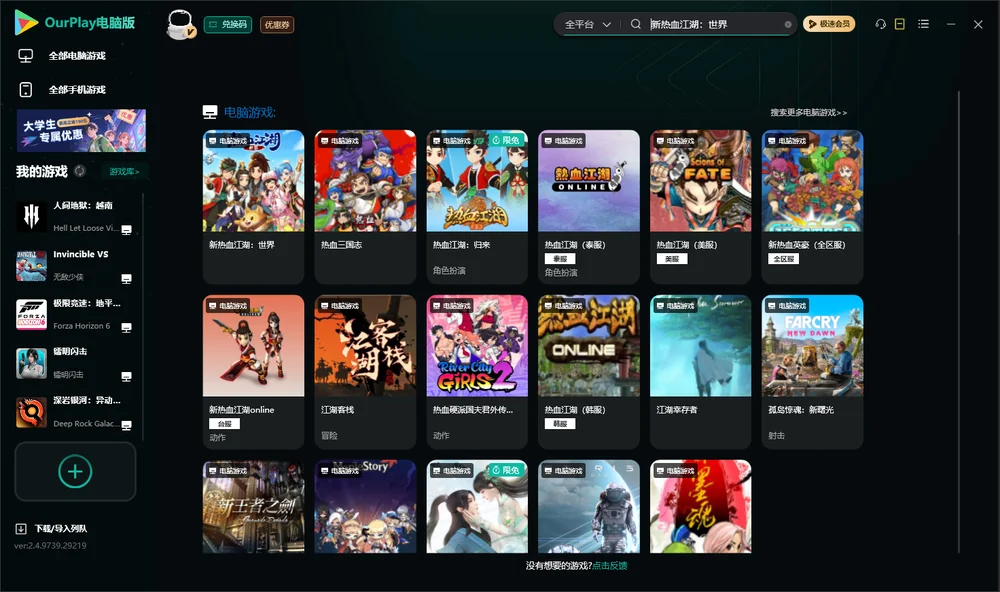Open customer support headset icon
The width and height of the screenshot is (1000, 592).
[x=881, y=24]
